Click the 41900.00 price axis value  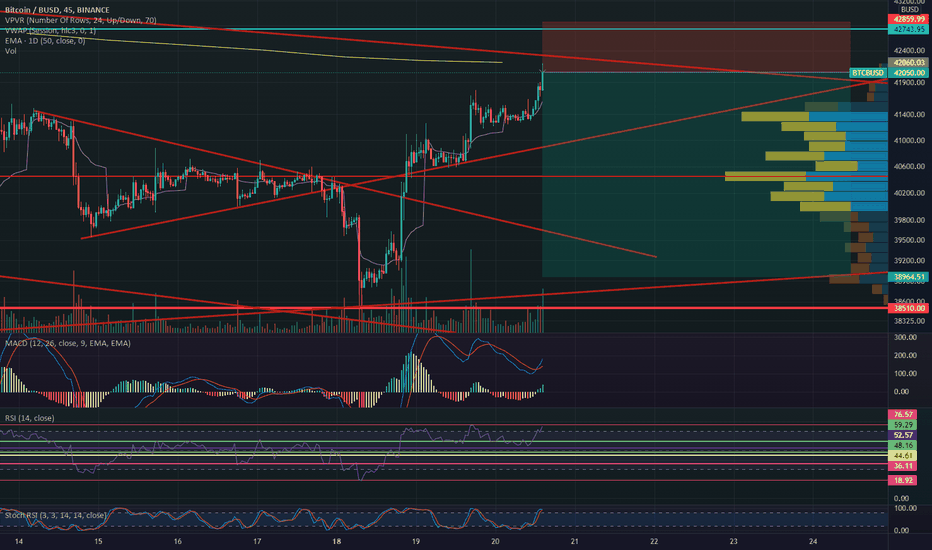pos(909,83)
